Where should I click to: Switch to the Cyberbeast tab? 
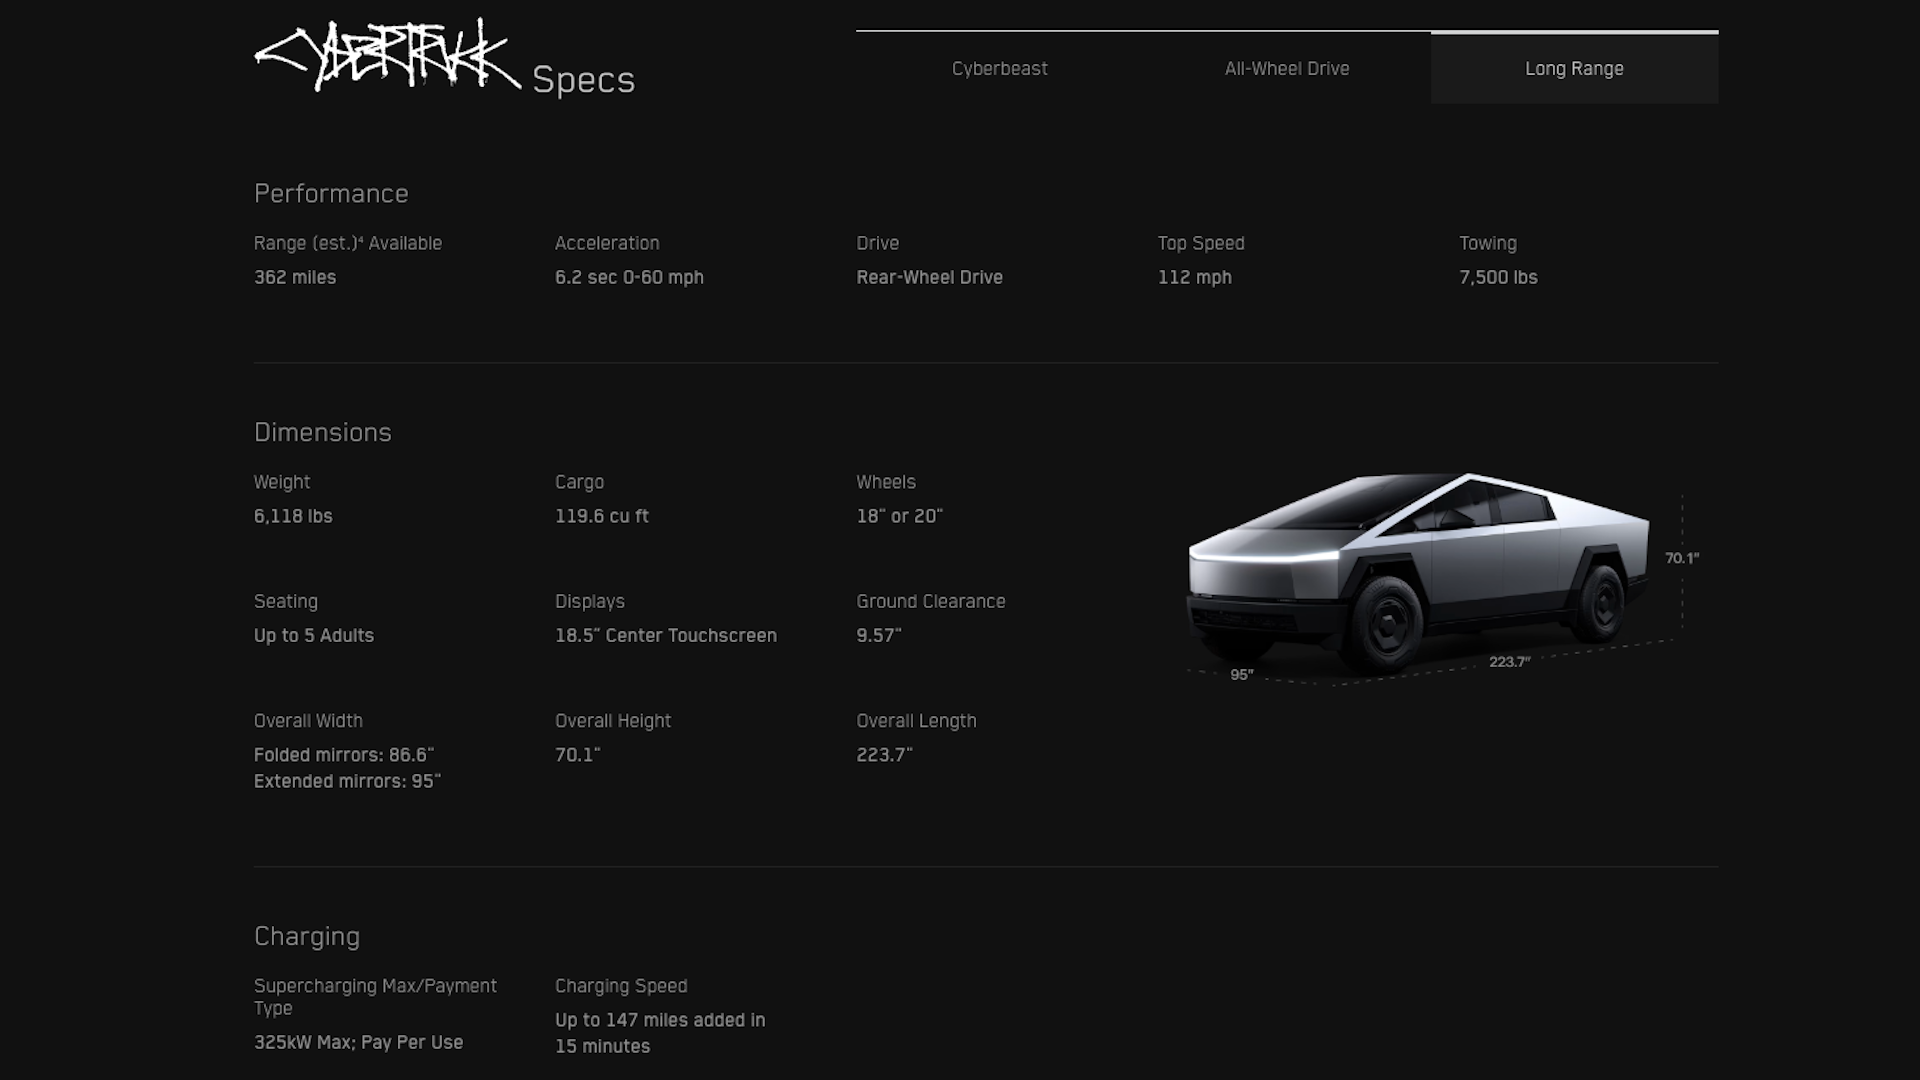click(x=999, y=68)
